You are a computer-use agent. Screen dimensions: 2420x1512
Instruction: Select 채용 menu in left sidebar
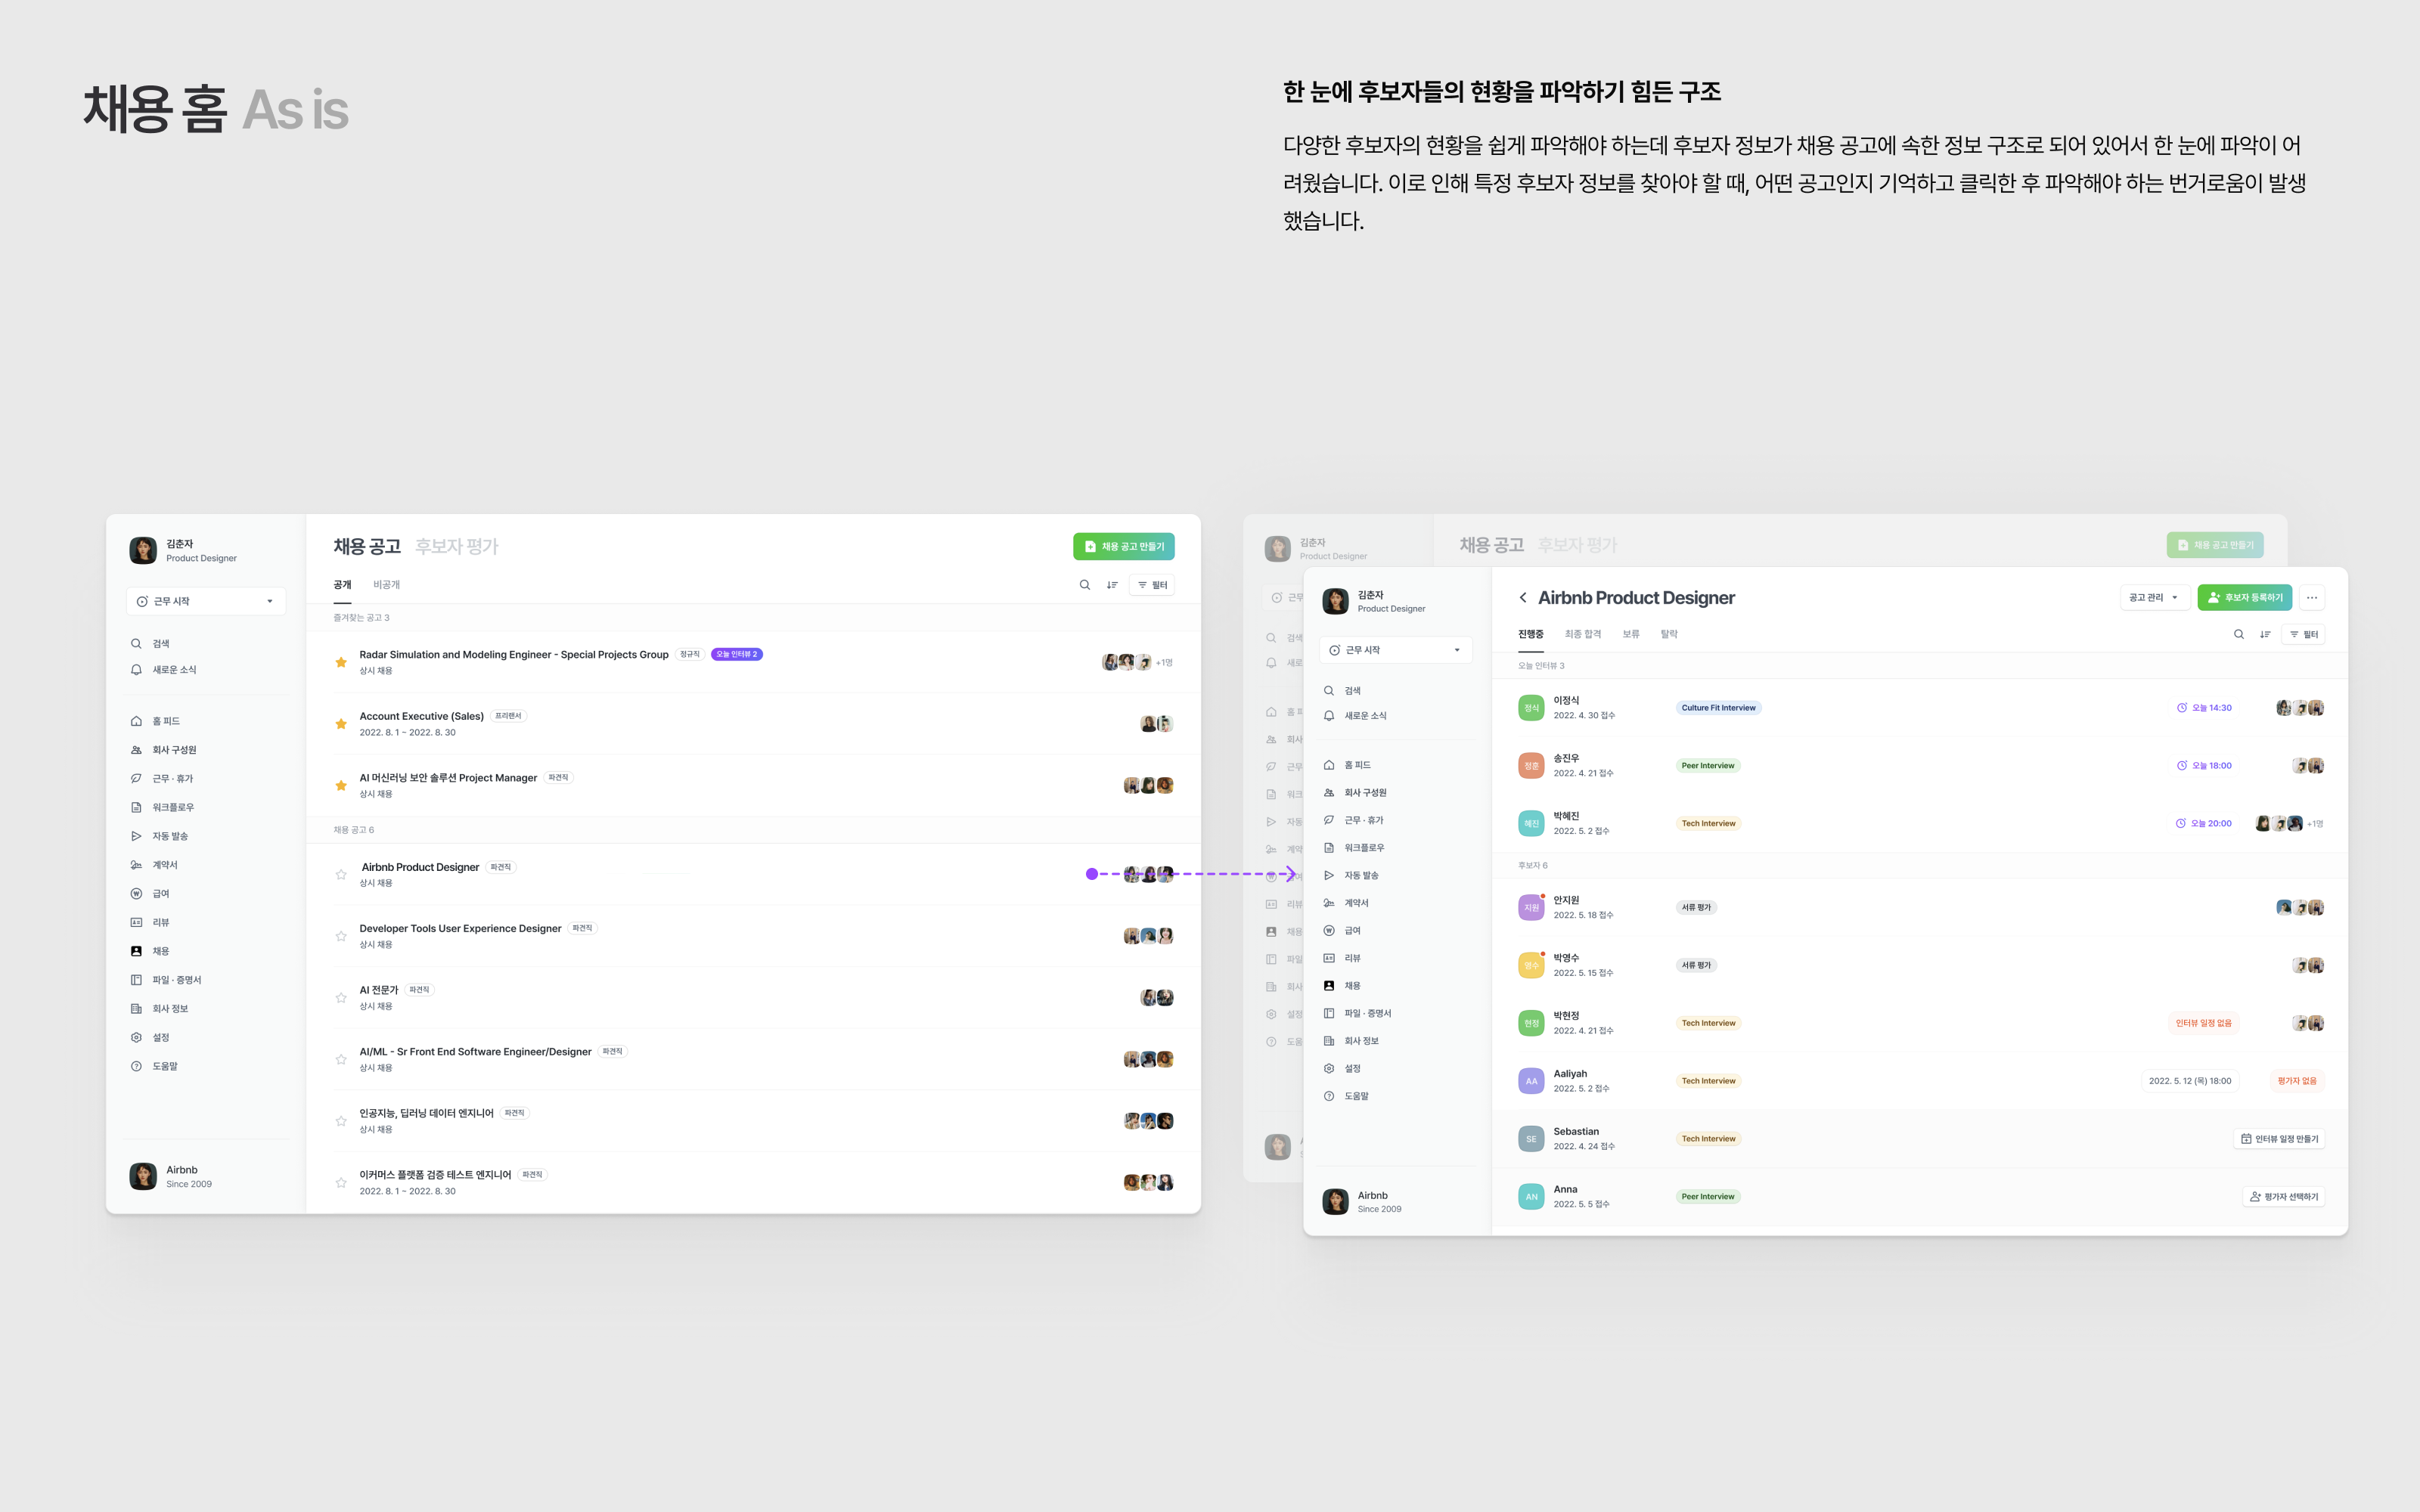[160, 951]
